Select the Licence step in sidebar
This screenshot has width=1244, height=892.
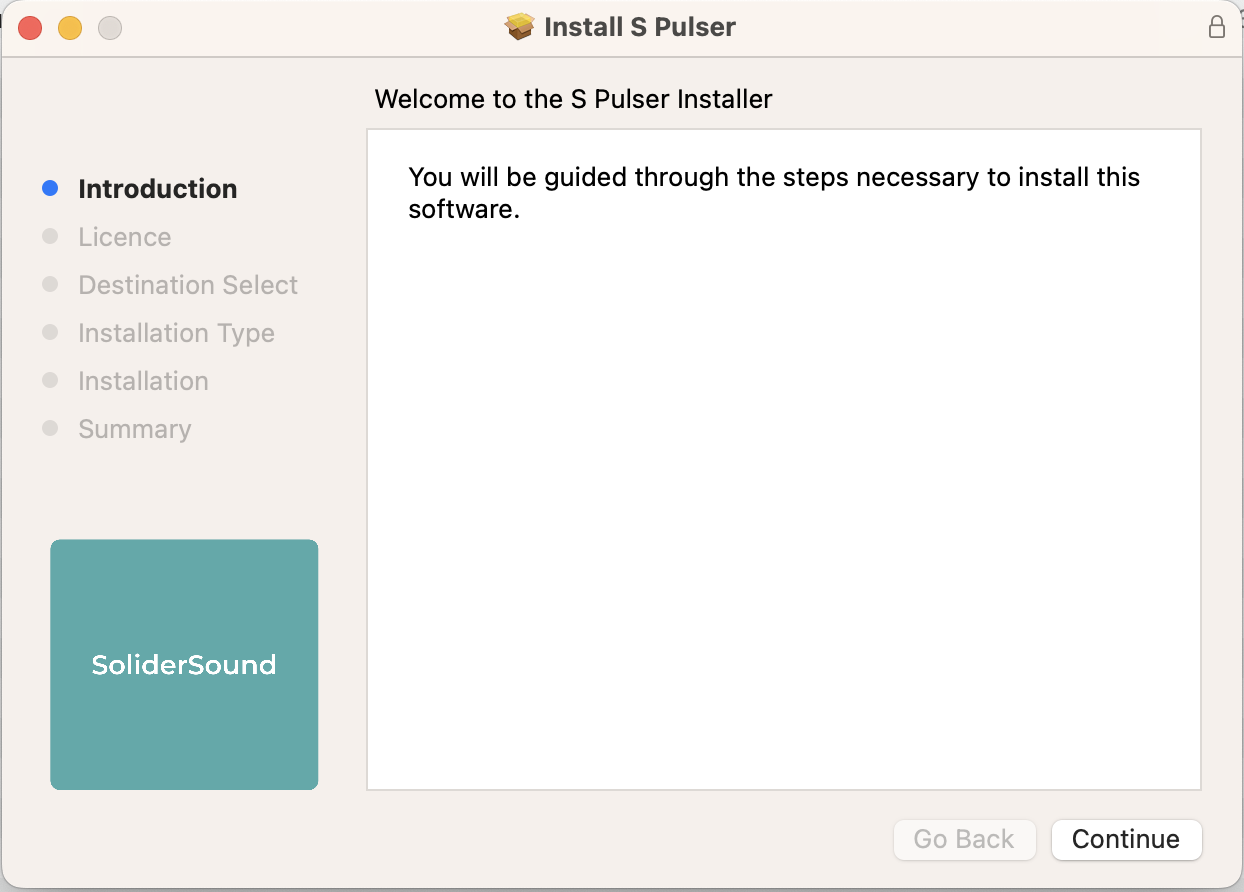pyautogui.click(x=125, y=237)
